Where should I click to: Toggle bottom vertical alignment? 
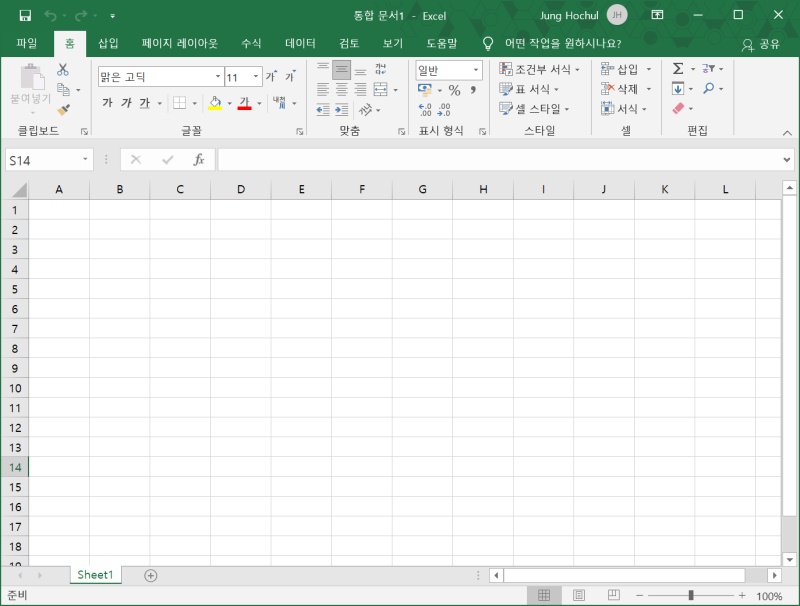360,70
